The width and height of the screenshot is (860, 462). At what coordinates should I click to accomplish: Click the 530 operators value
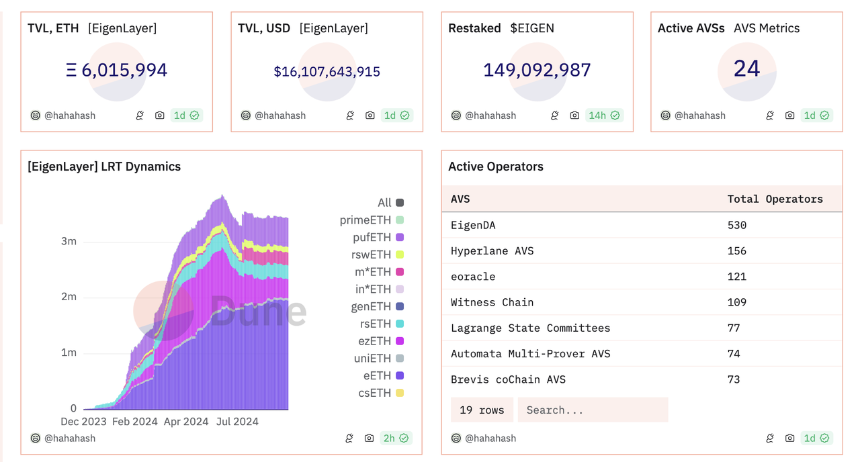[737, 225]
